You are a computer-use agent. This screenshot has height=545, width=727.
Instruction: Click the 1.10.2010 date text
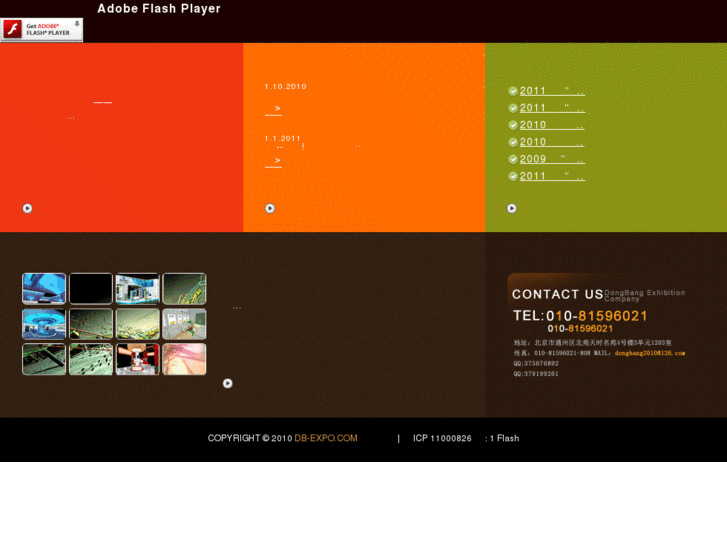pyautogui.click(x=286, y=86)
